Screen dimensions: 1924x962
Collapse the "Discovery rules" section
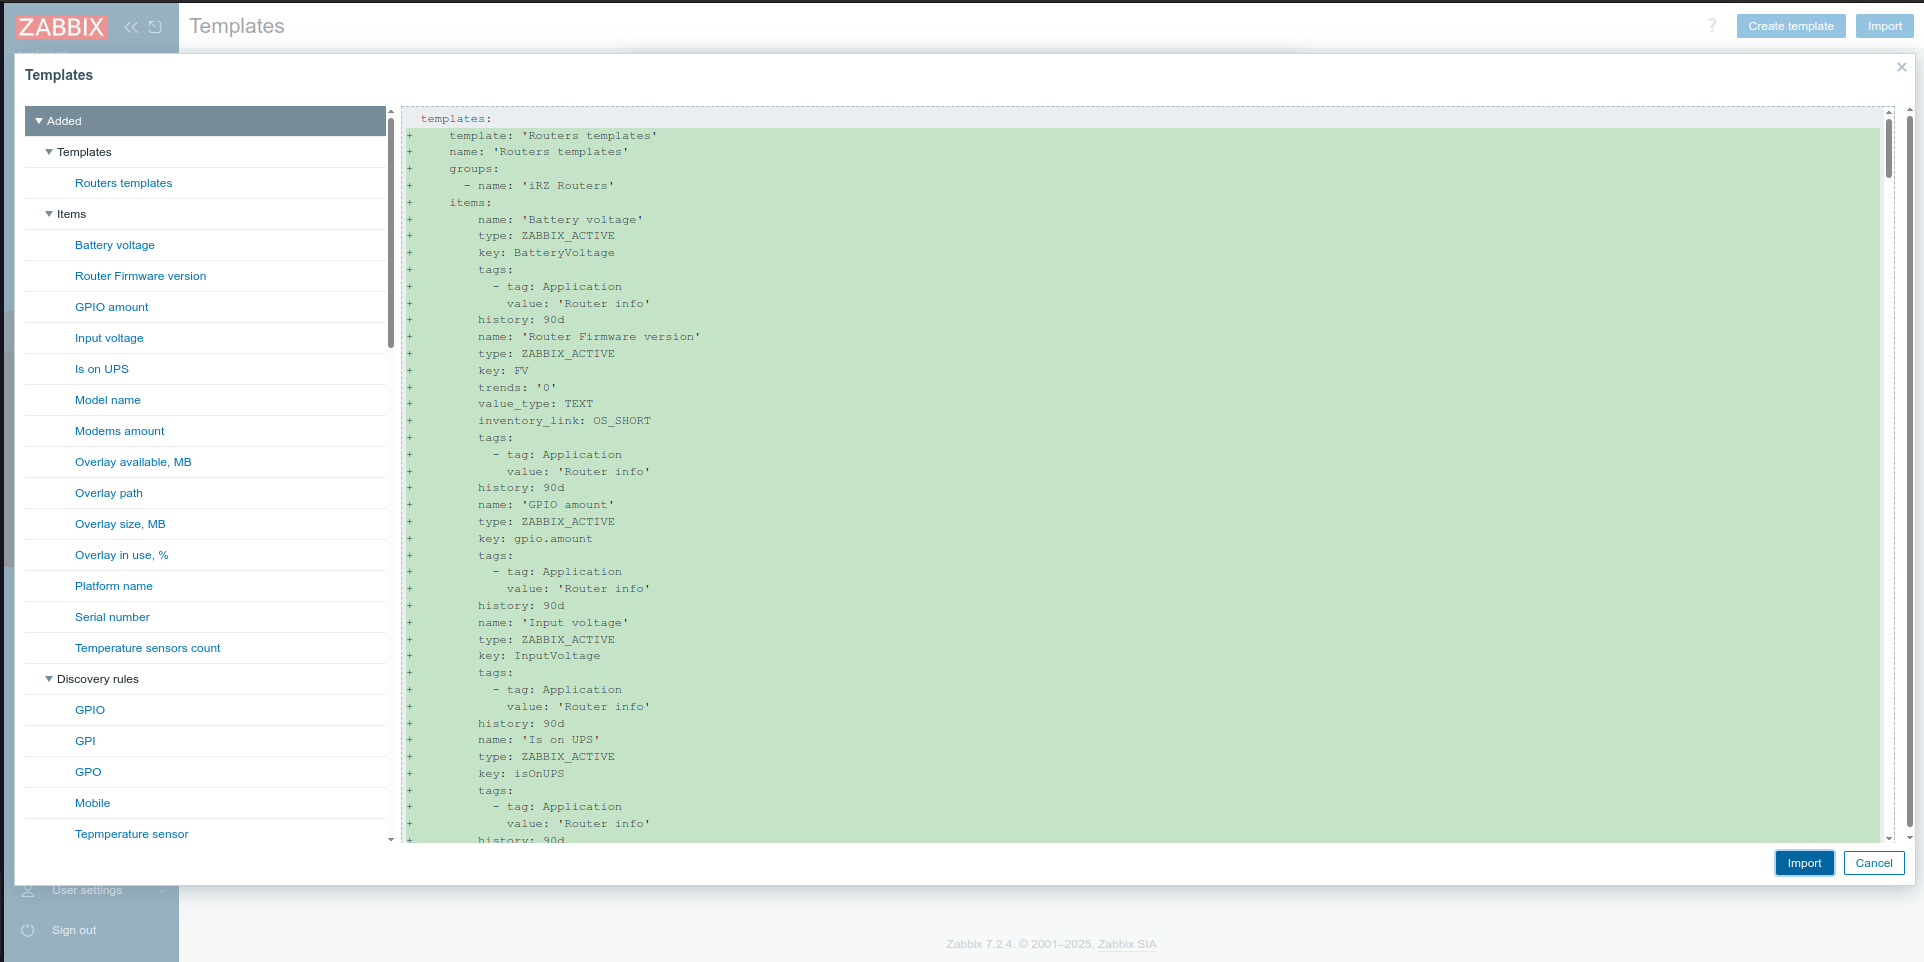[x=50, y=679]
